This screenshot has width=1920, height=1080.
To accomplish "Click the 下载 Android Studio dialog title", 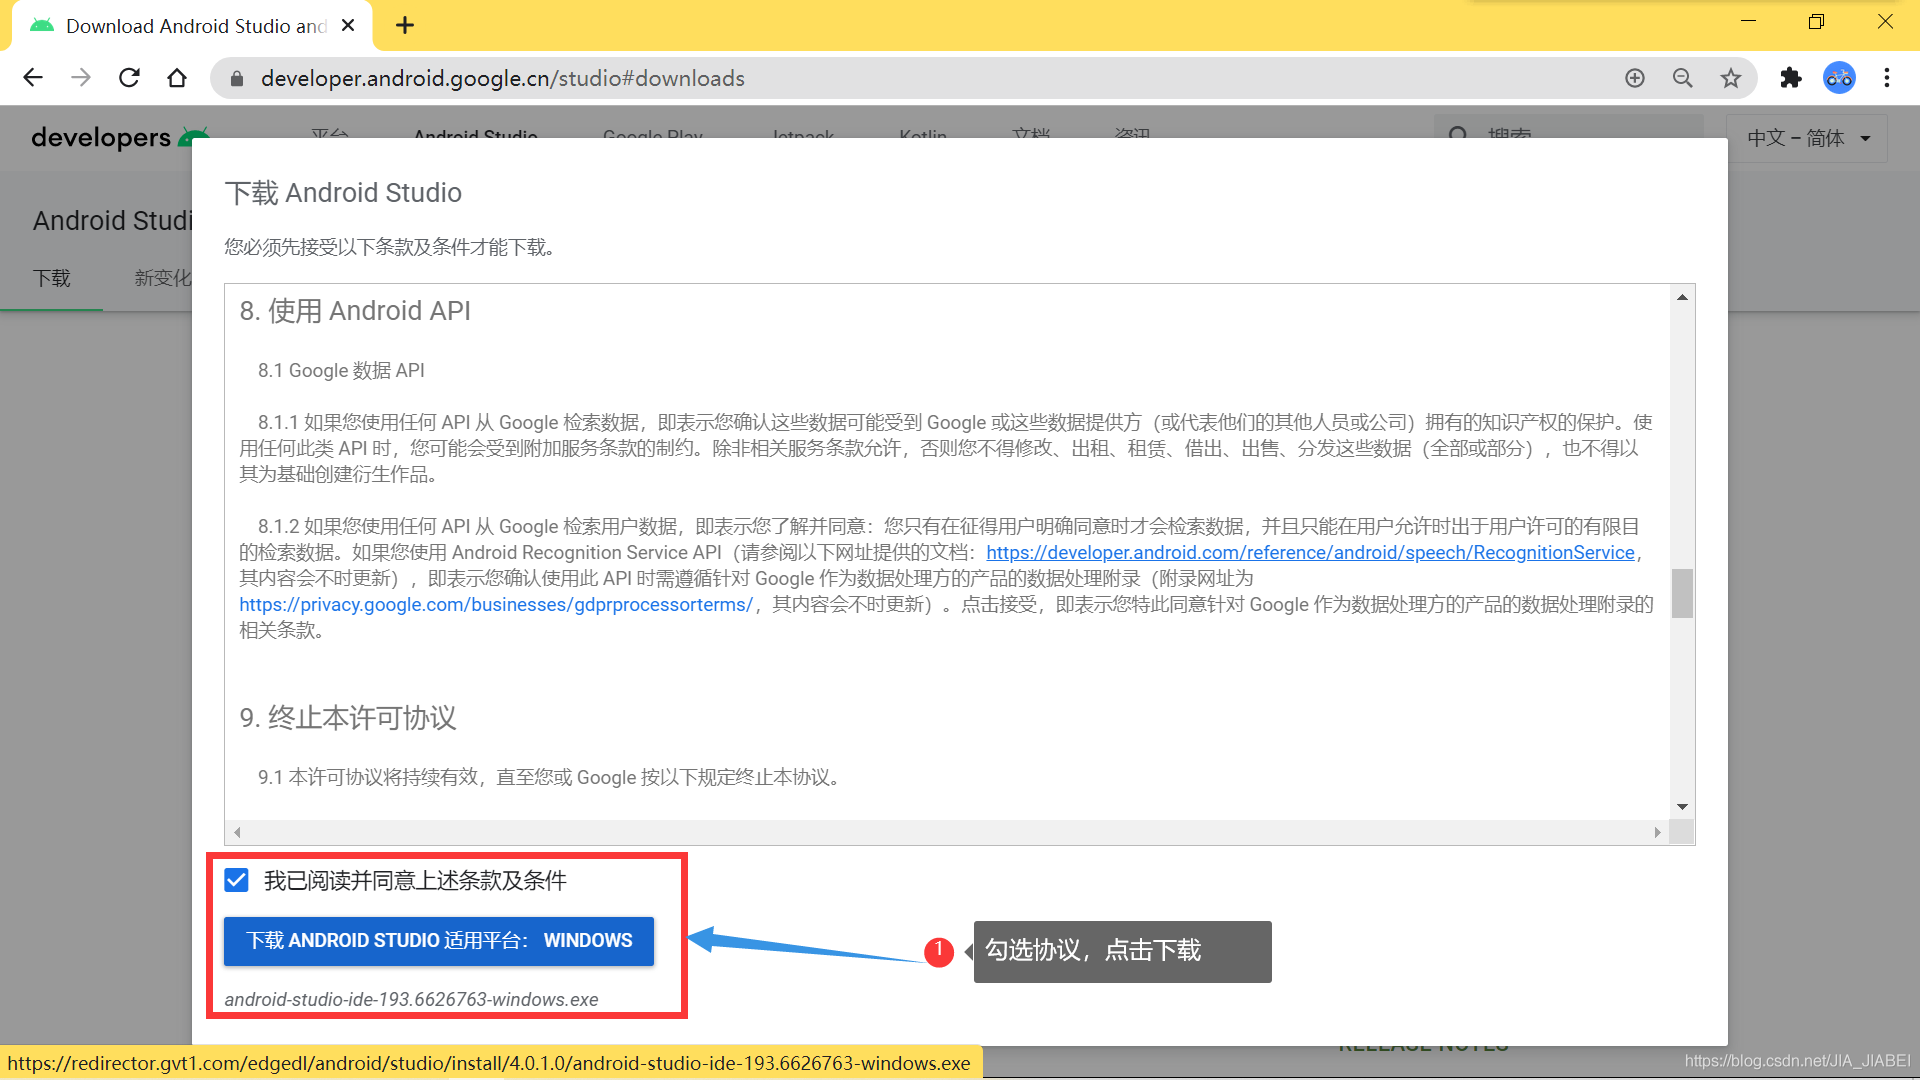I will coord(343,192).
